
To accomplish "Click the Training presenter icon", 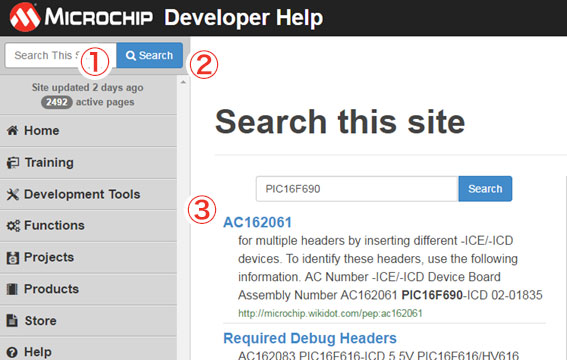I will [x=13, y=163].
